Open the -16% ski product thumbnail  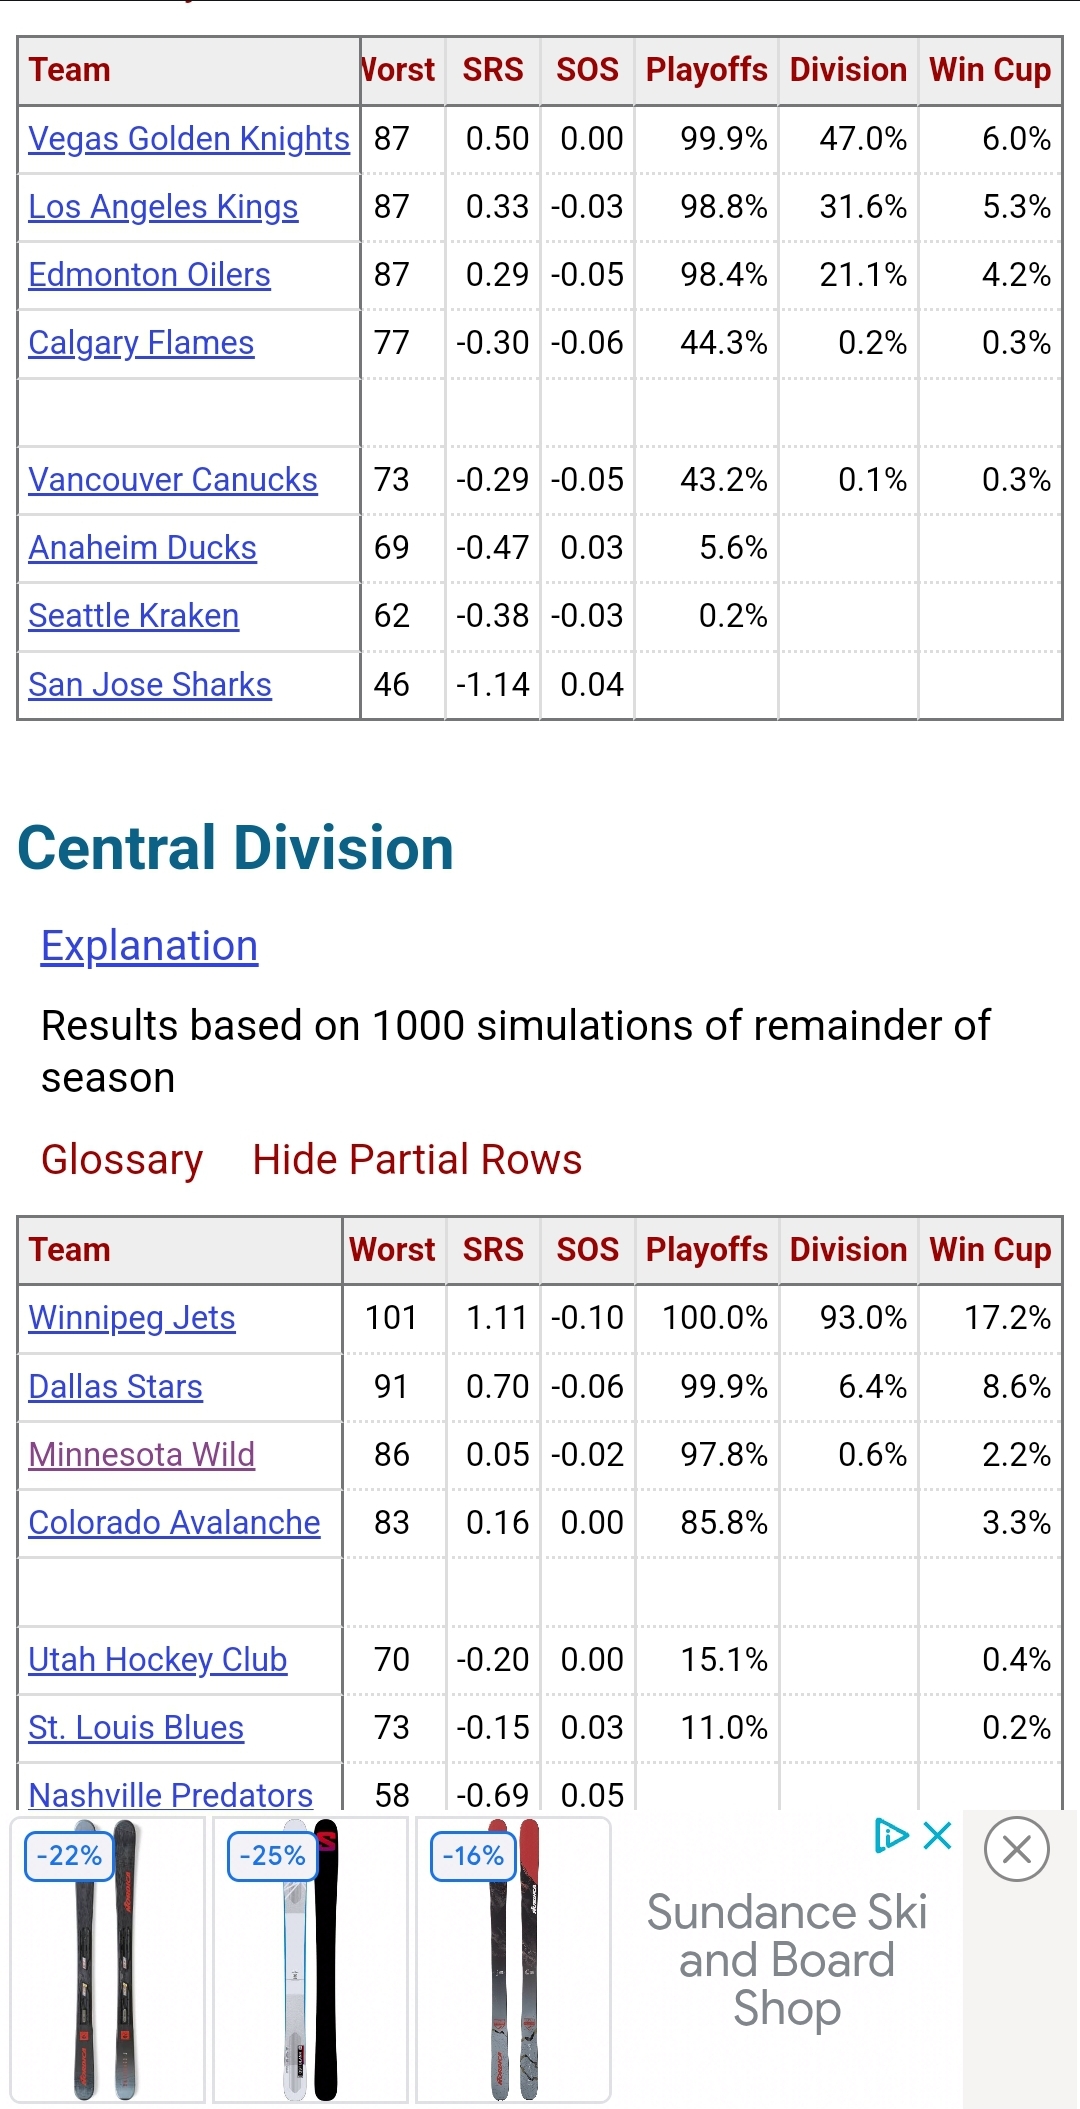point(513,1959)
